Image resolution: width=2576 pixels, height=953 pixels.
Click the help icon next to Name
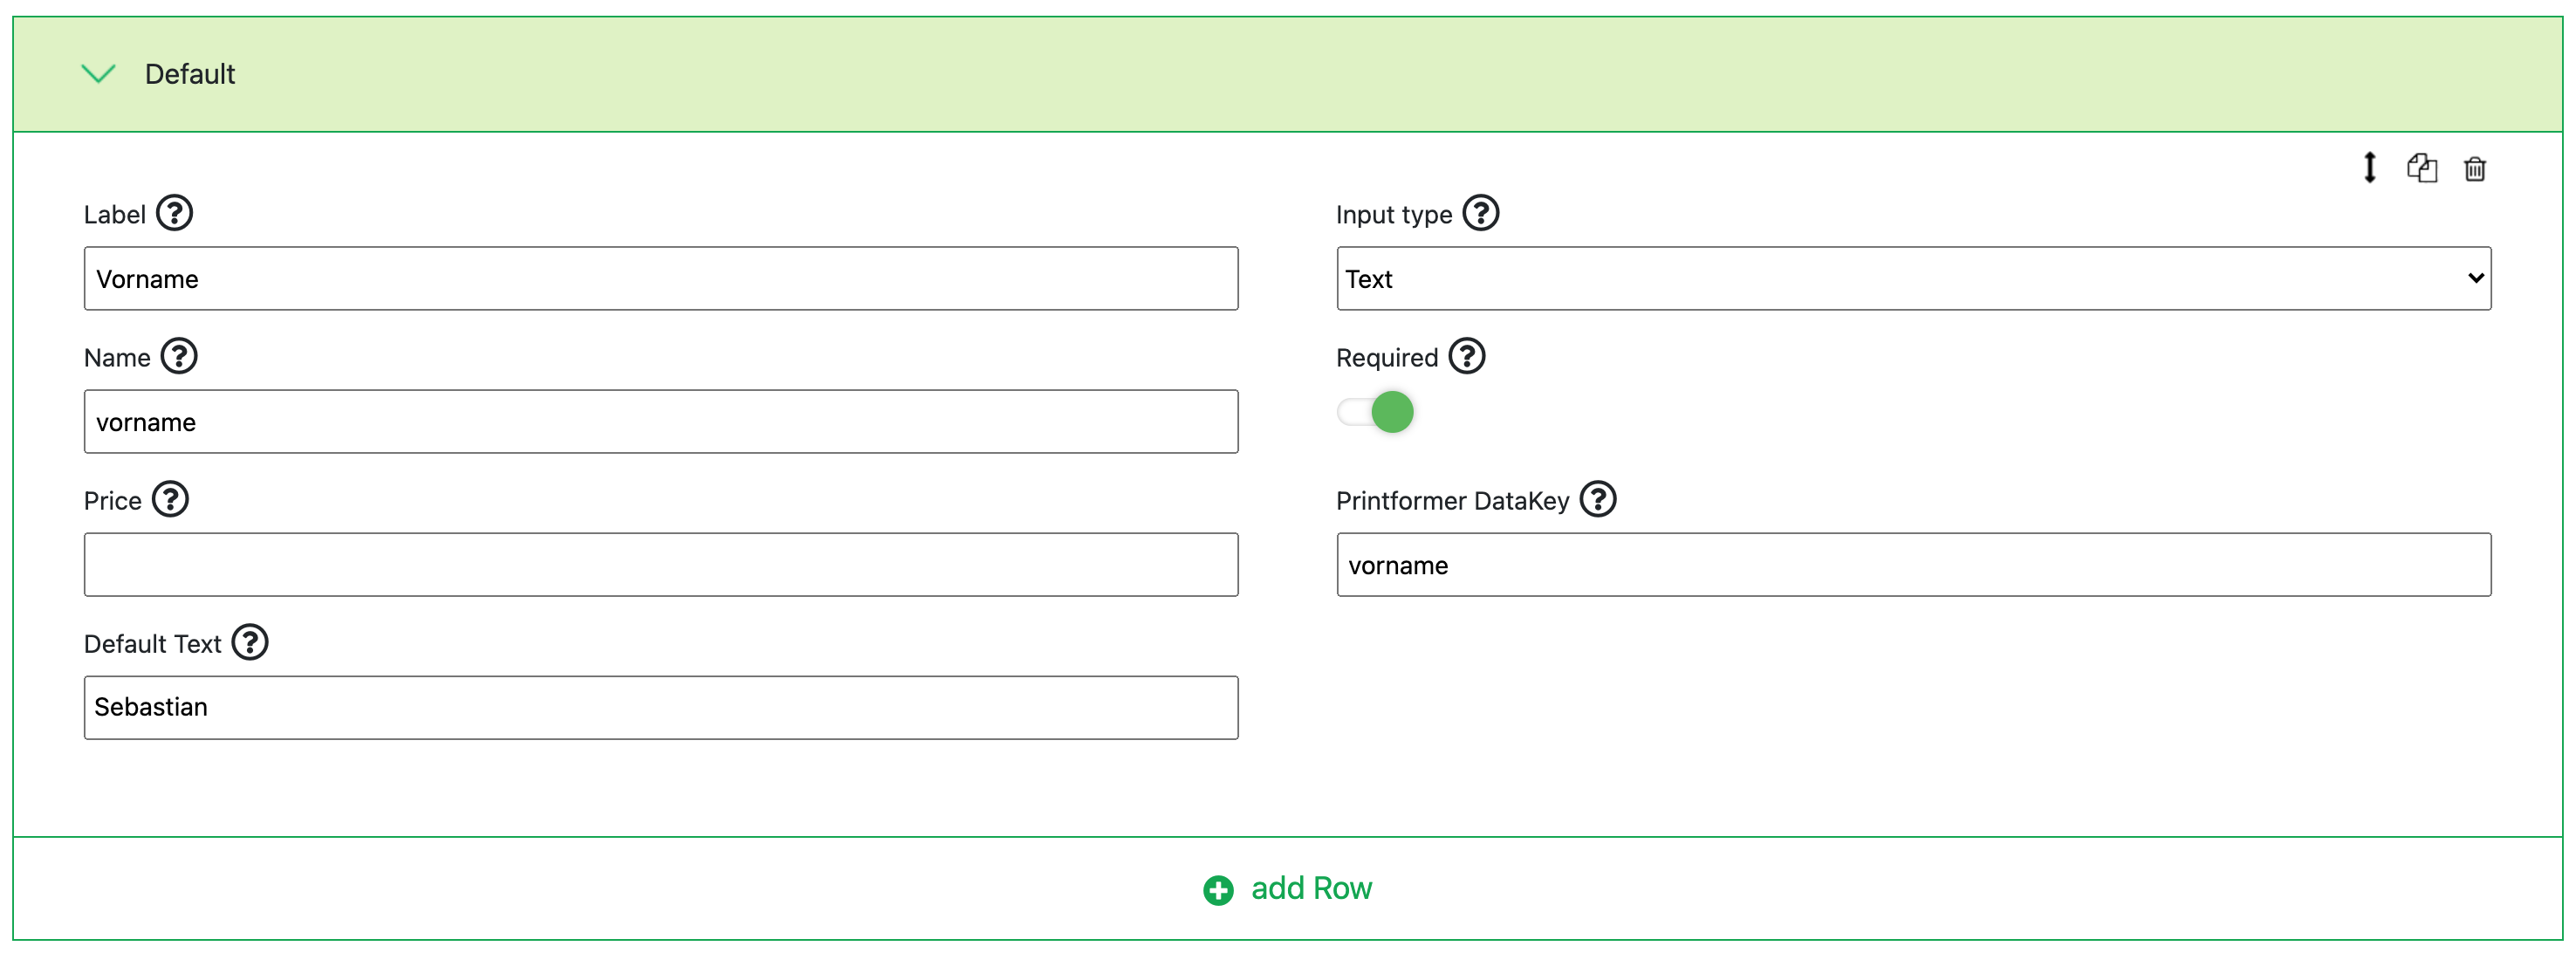tap(179, 356)
